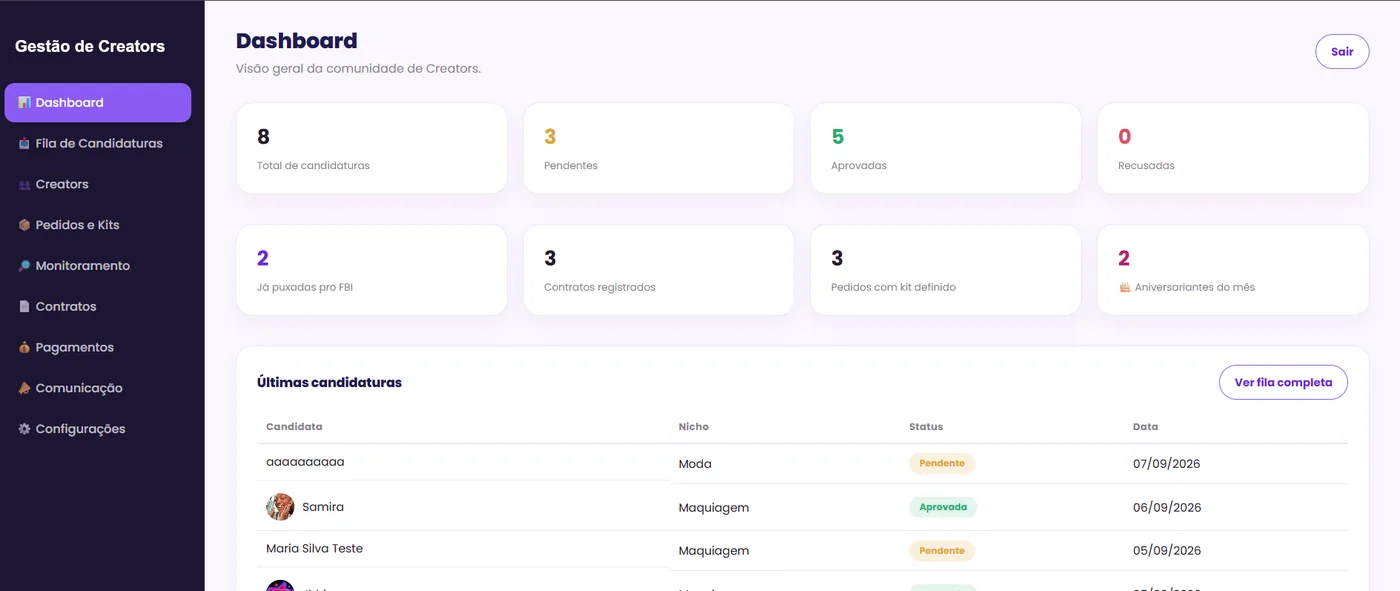Screen dimensions: 1400x591
Task: Open the Dashboard menu item
Action: 98,103
